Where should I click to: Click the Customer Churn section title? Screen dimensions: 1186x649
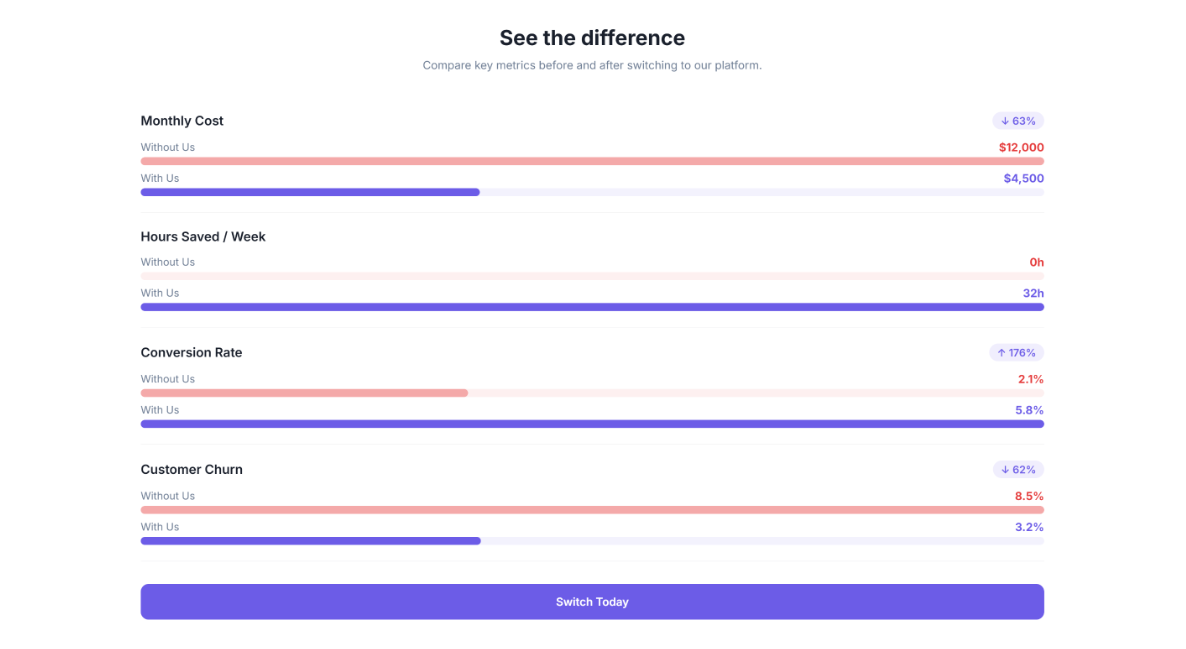coord(191,469)
